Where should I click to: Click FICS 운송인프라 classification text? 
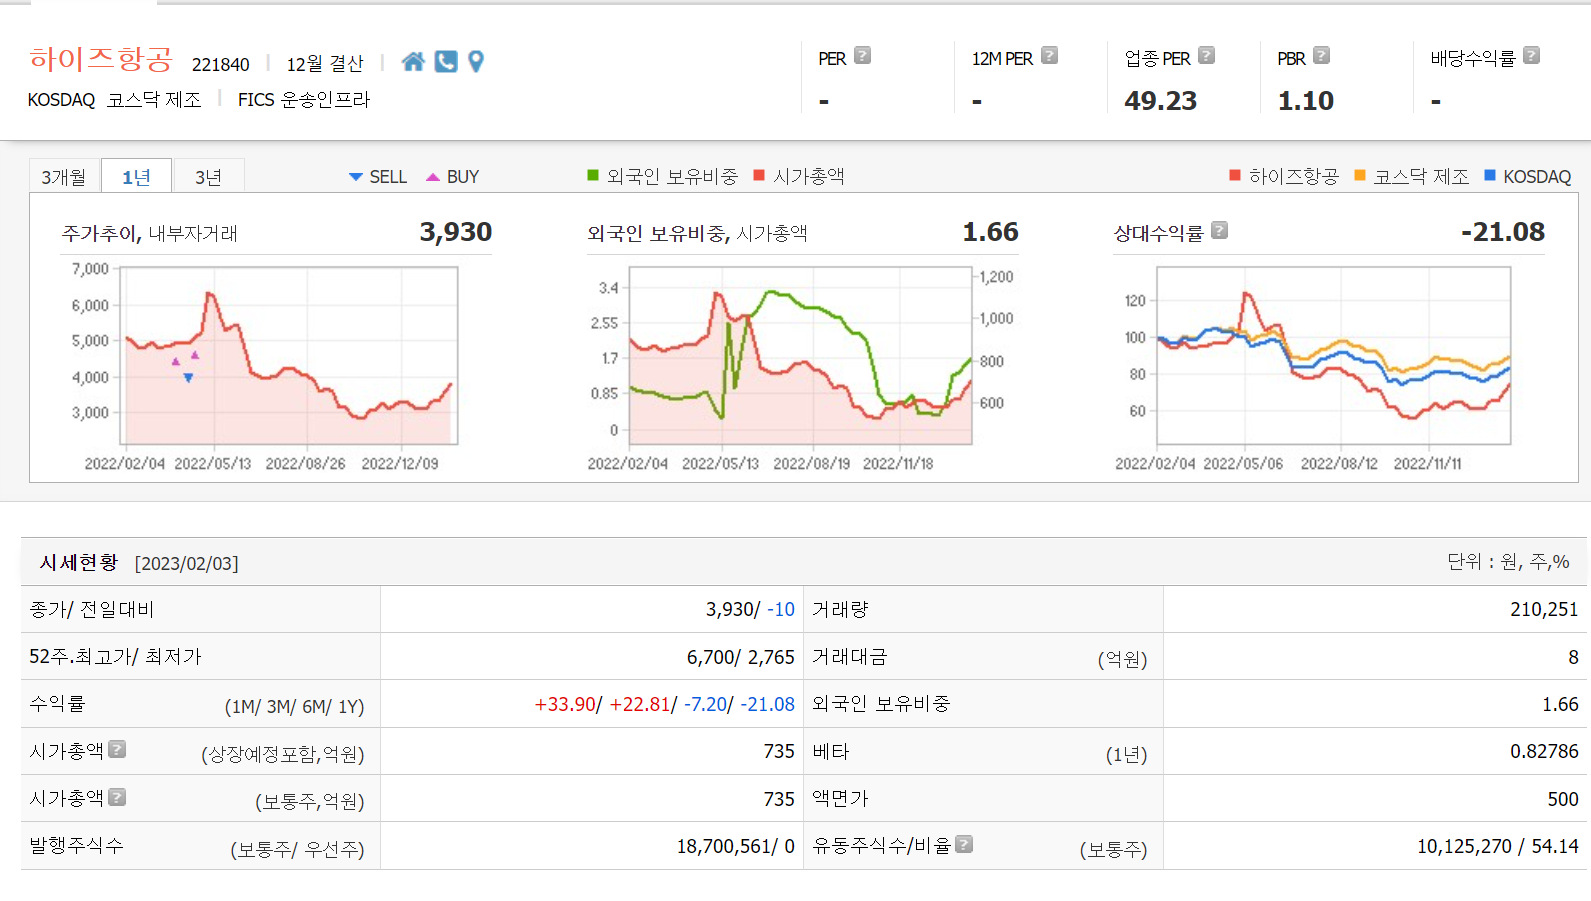[x=304, y=100]
